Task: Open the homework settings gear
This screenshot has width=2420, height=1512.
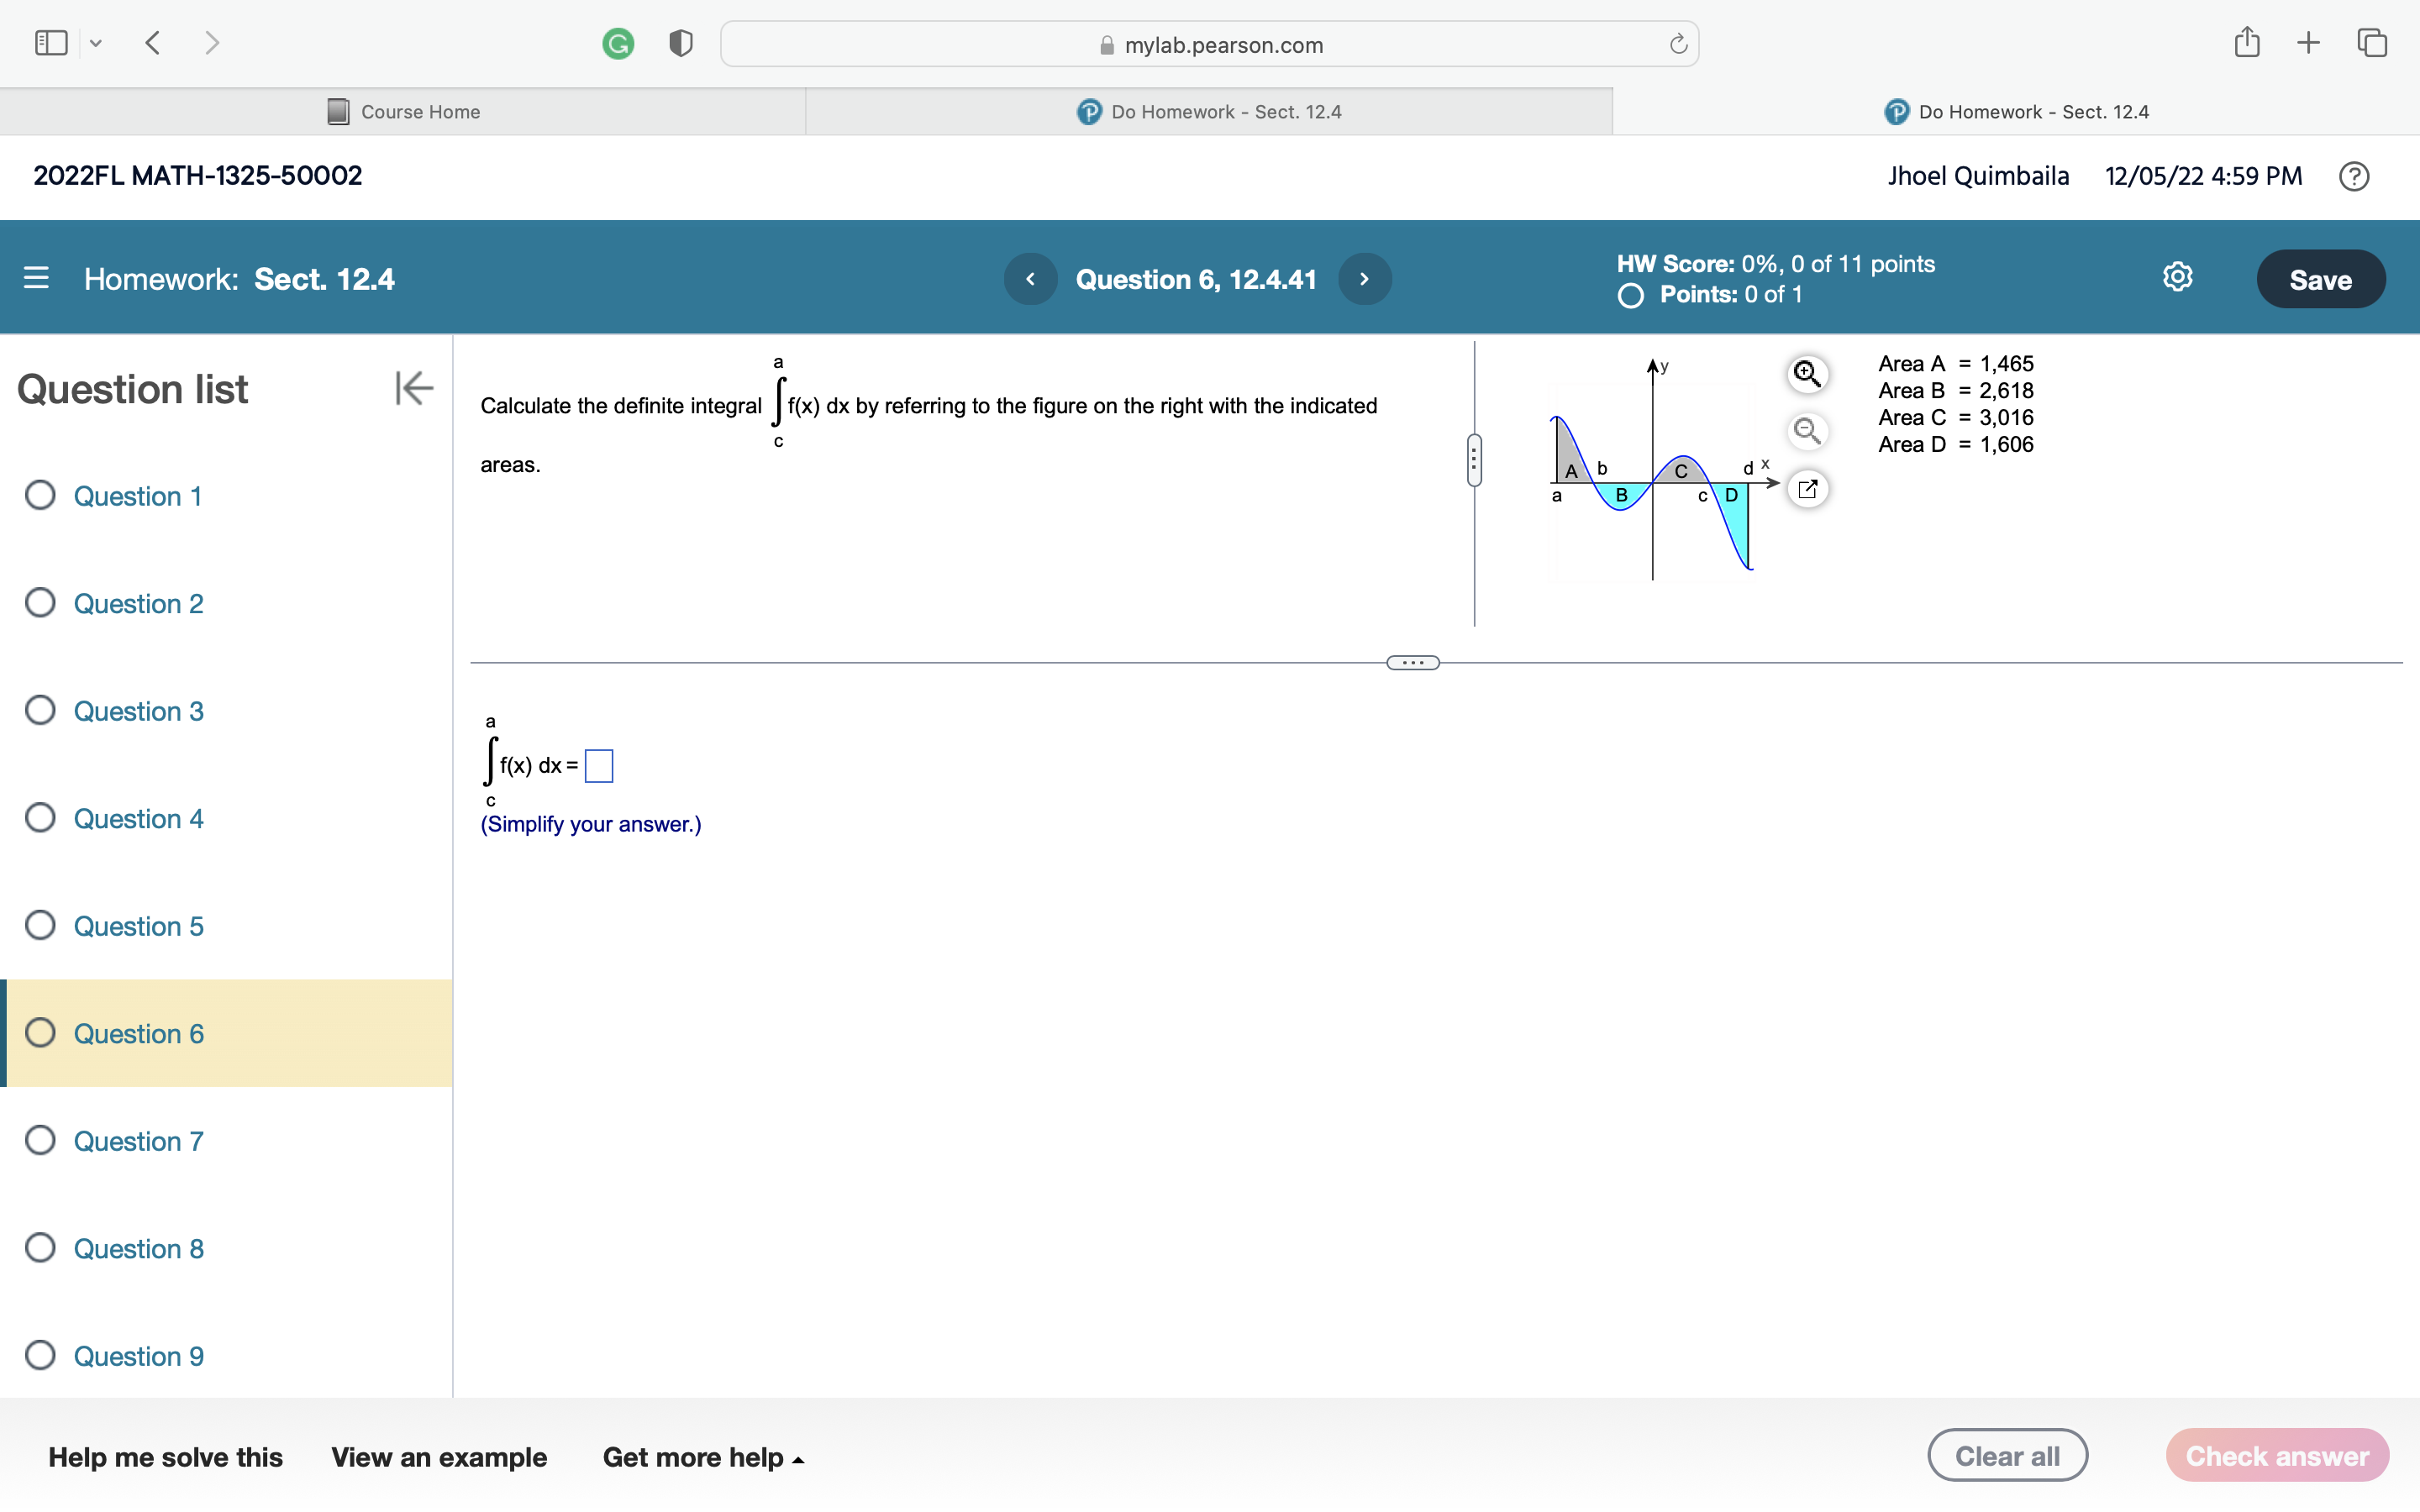Action: [x=2177, y=277]
